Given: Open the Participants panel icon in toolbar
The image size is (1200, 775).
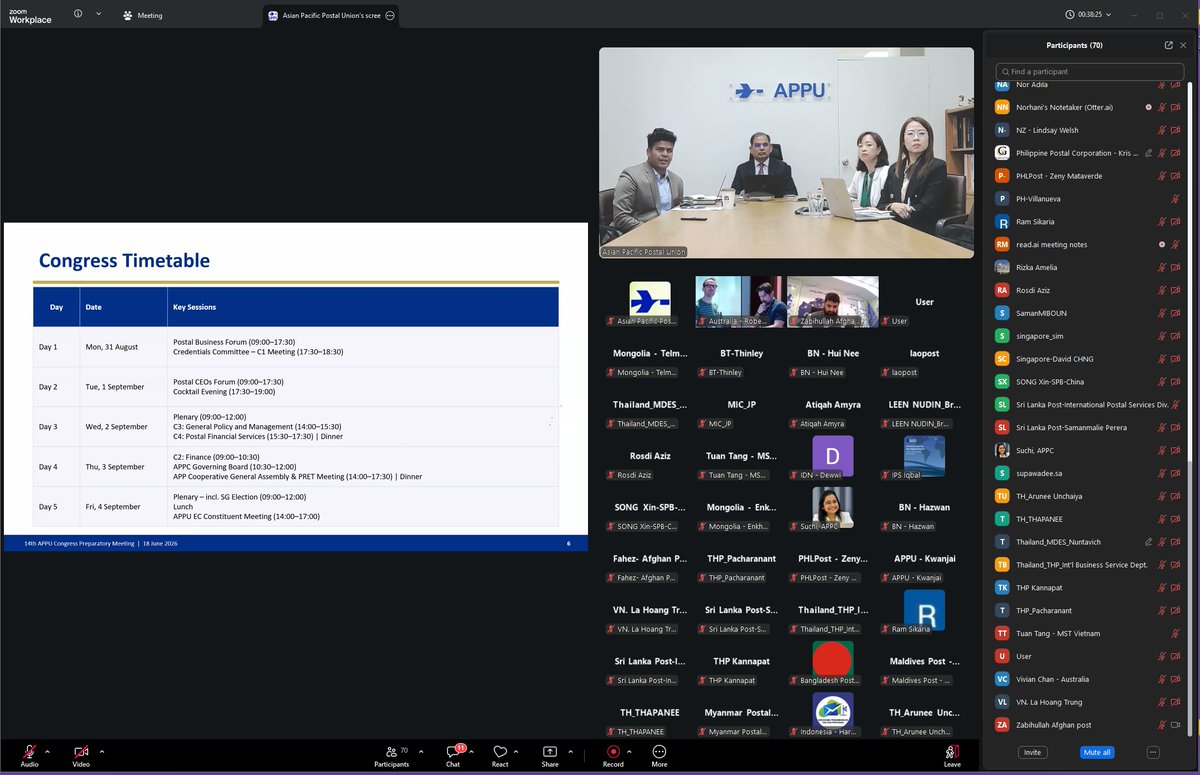Looking at the screenshot, I should [x=390, y=752].
